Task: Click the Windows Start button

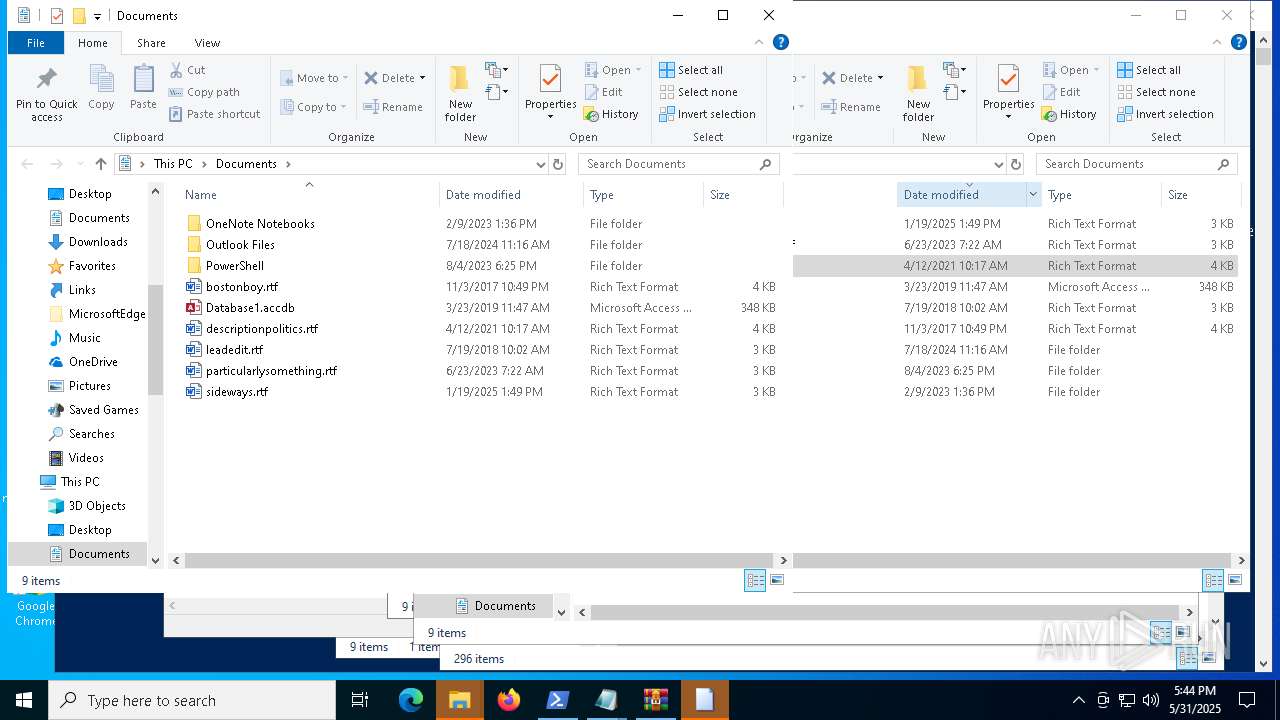Action: [24, 700]
